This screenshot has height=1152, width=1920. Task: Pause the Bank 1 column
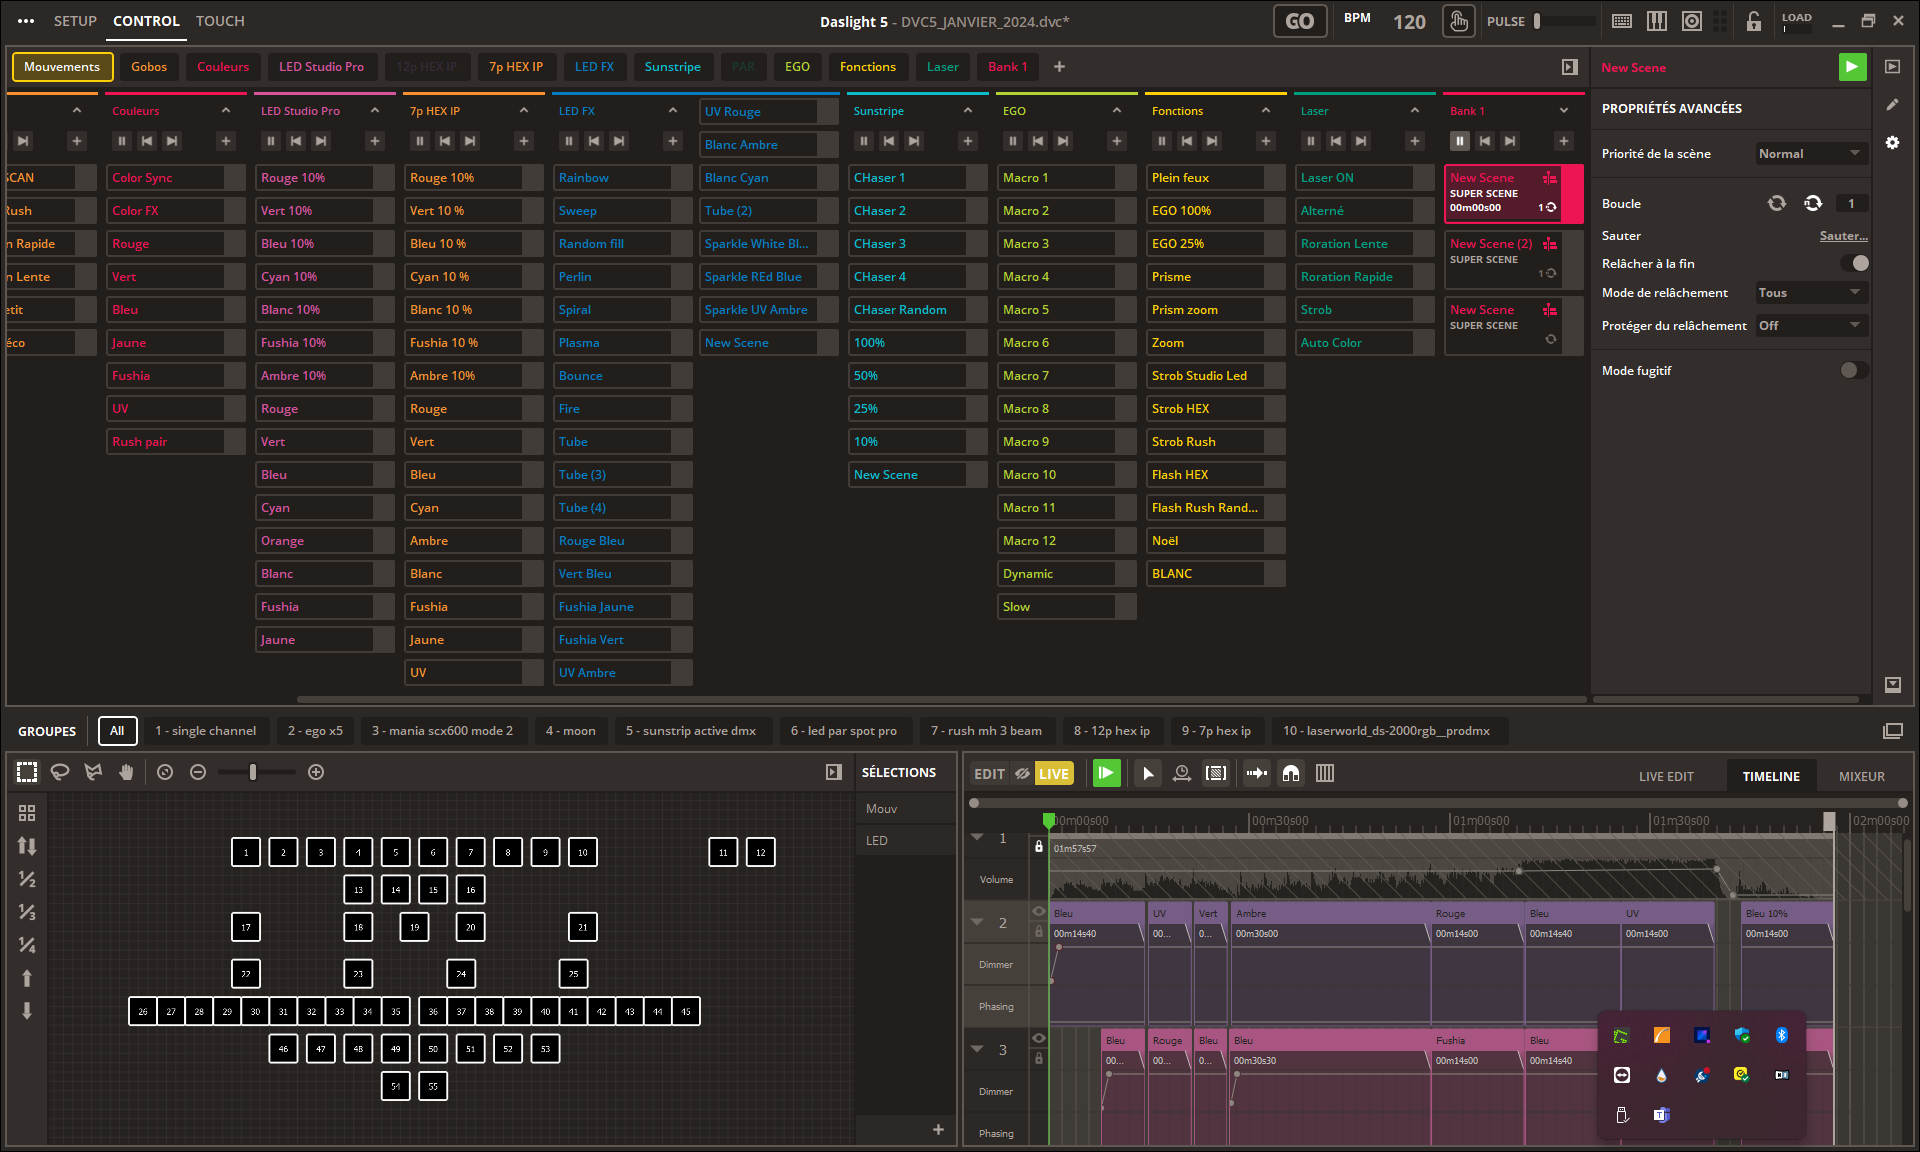tap(1460, 141)
